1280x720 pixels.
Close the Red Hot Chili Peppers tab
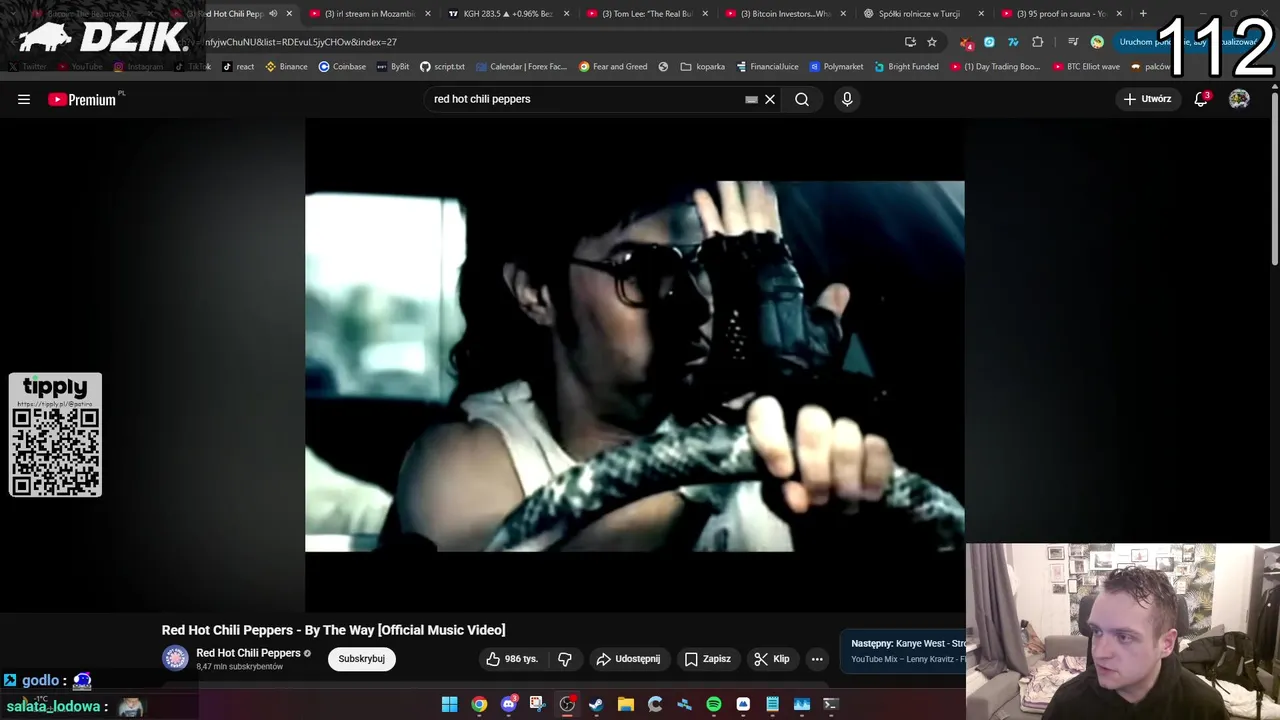(289, 14)
